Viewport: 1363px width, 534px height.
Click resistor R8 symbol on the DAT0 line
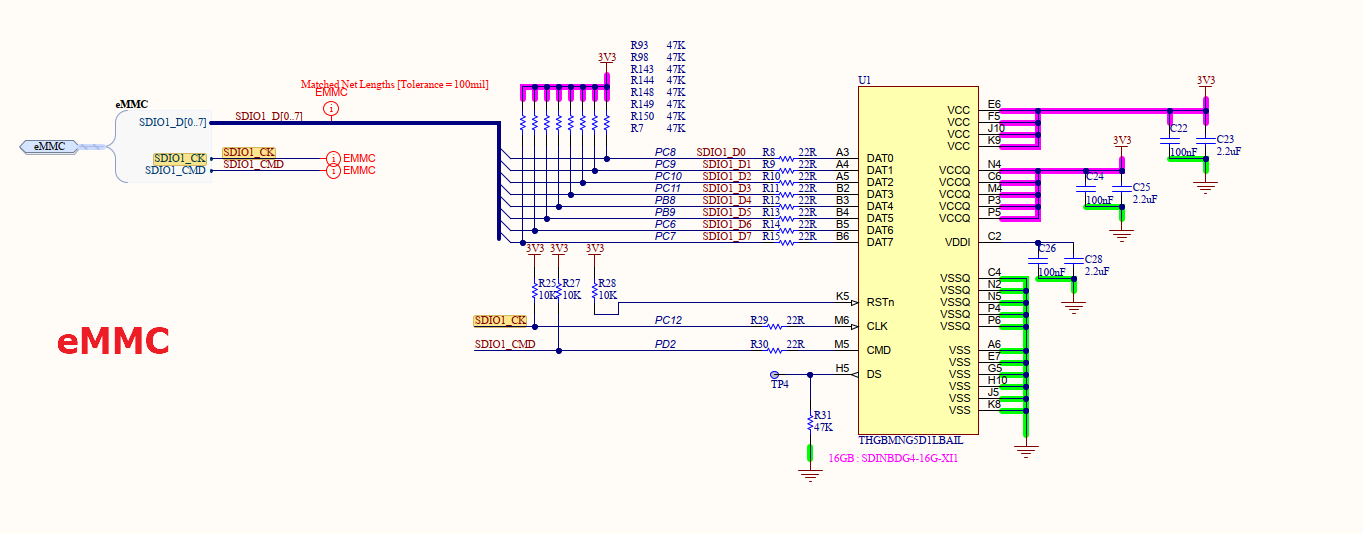(787, 158)
